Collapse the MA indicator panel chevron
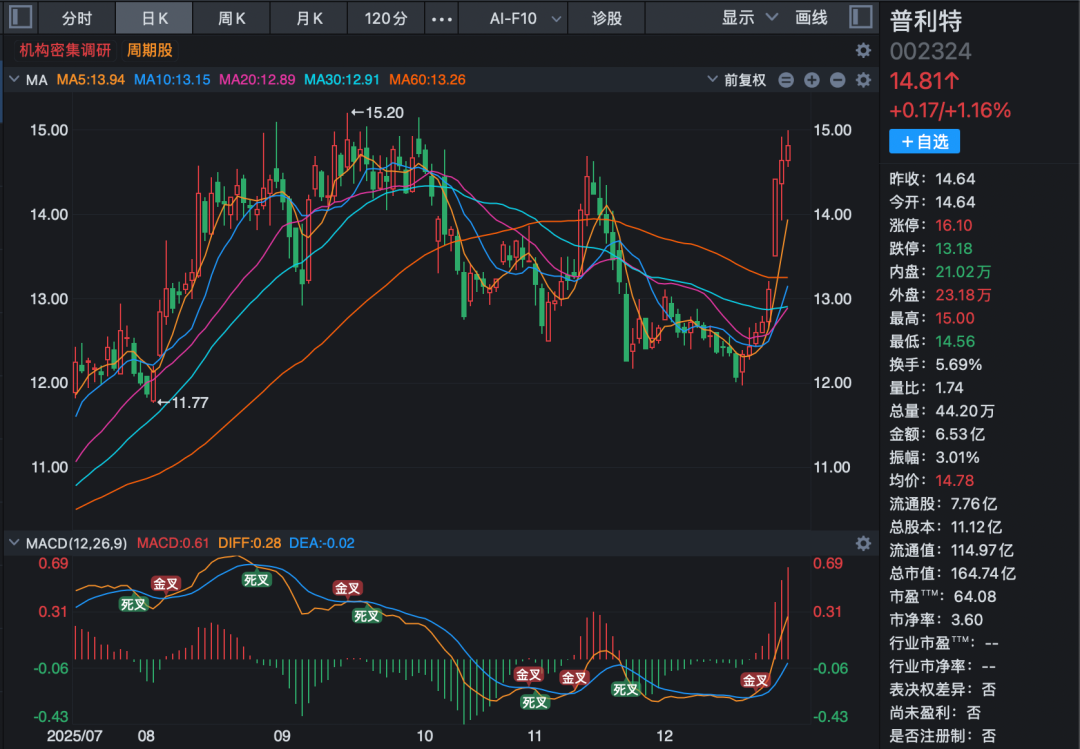Screen dimensions: 1080x749 14,80
